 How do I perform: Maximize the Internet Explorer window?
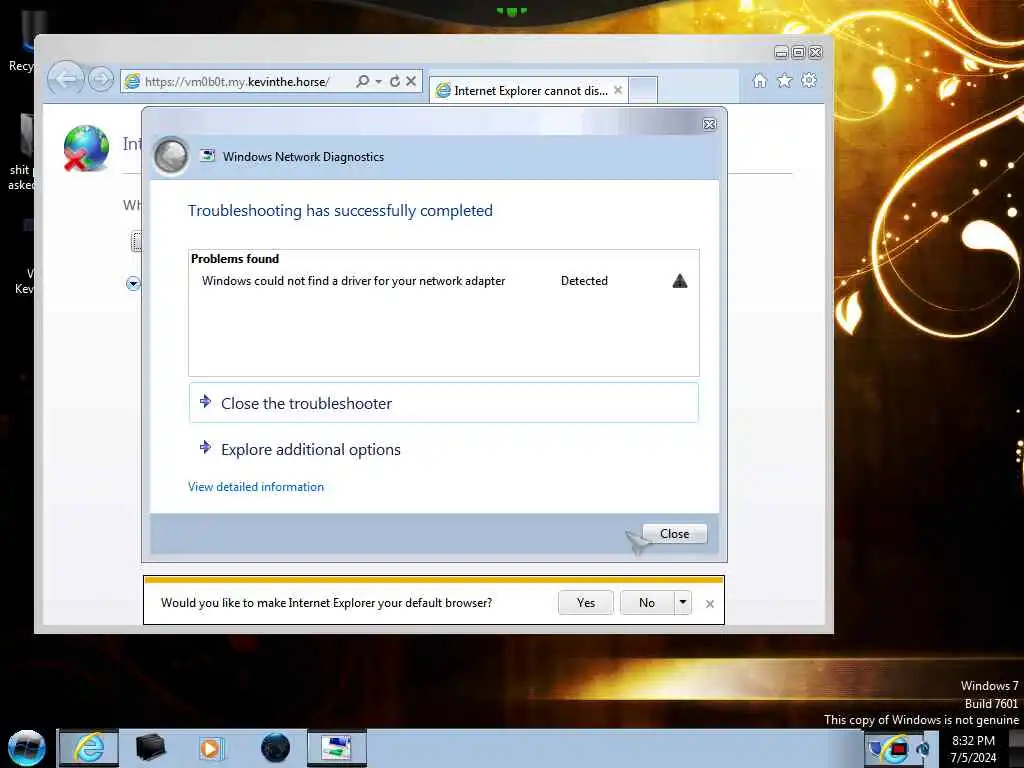click(x=798, y=52)
